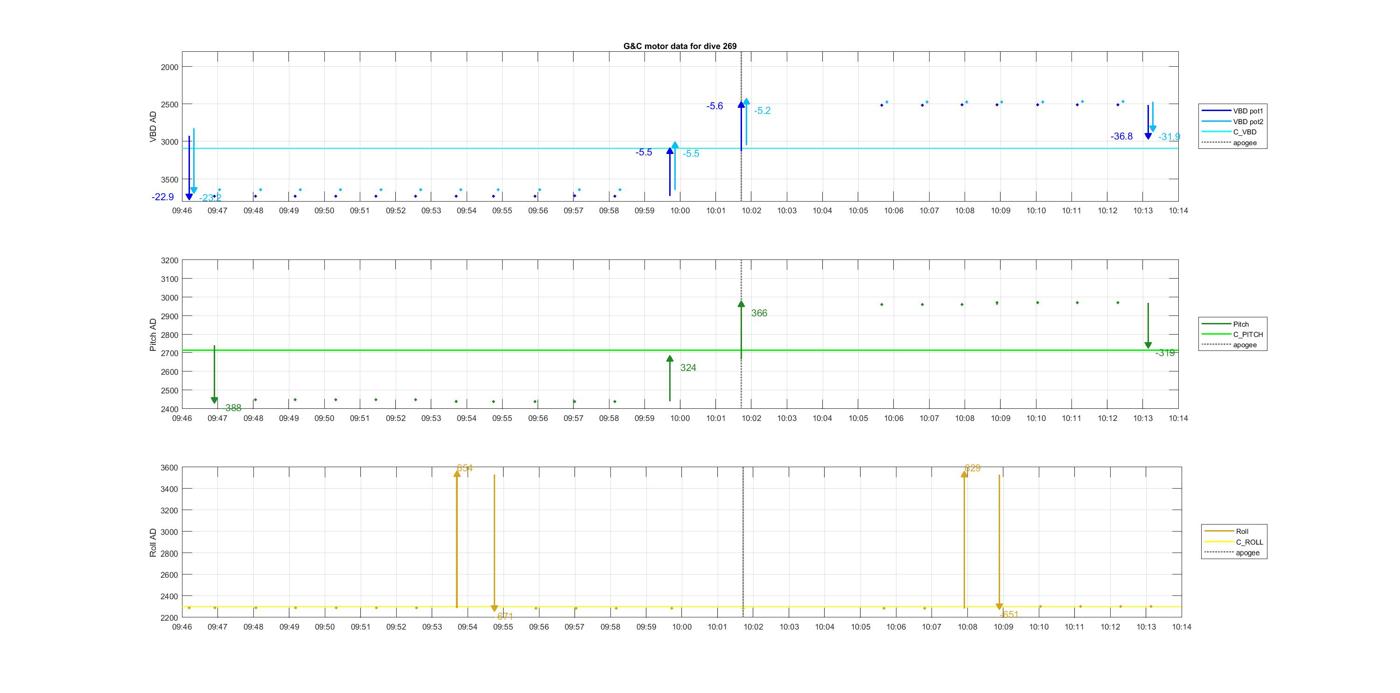Click the '-36.8' value label
This screenshot has height=693, width=1400.
coord(1122,136)
